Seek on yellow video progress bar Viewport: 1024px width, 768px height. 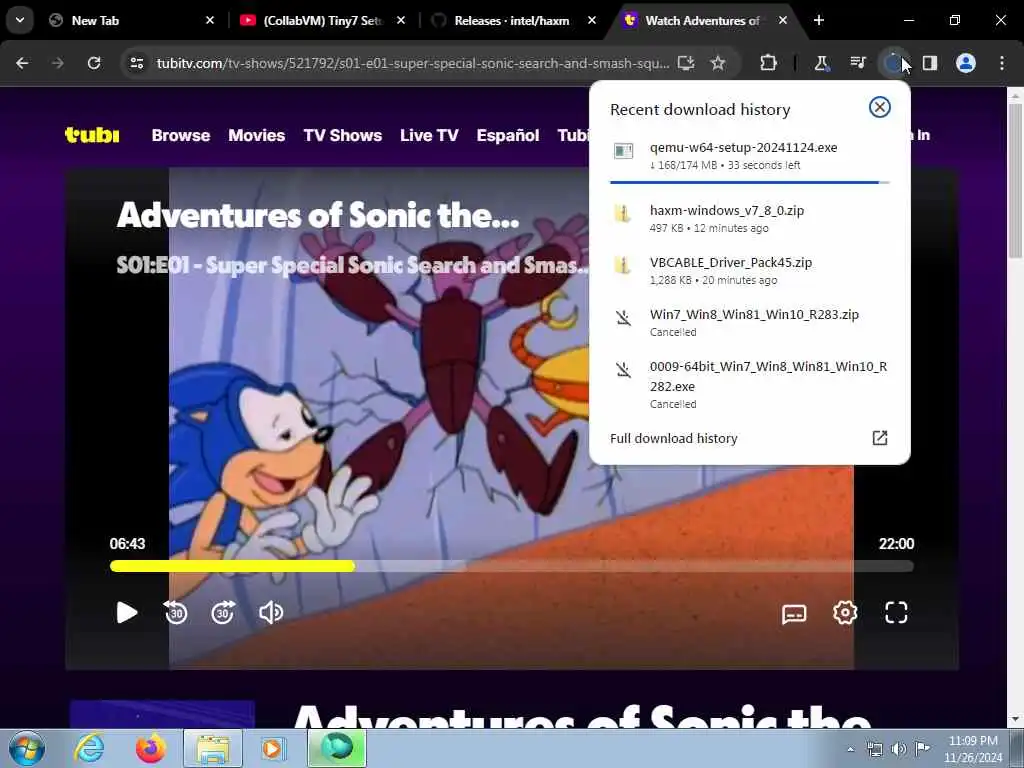(511, 566)
